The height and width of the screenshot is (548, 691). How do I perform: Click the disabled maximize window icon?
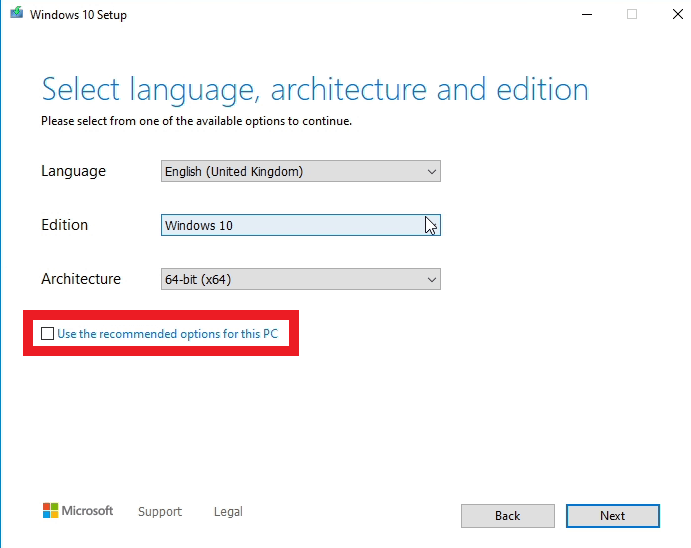(632, 15)
